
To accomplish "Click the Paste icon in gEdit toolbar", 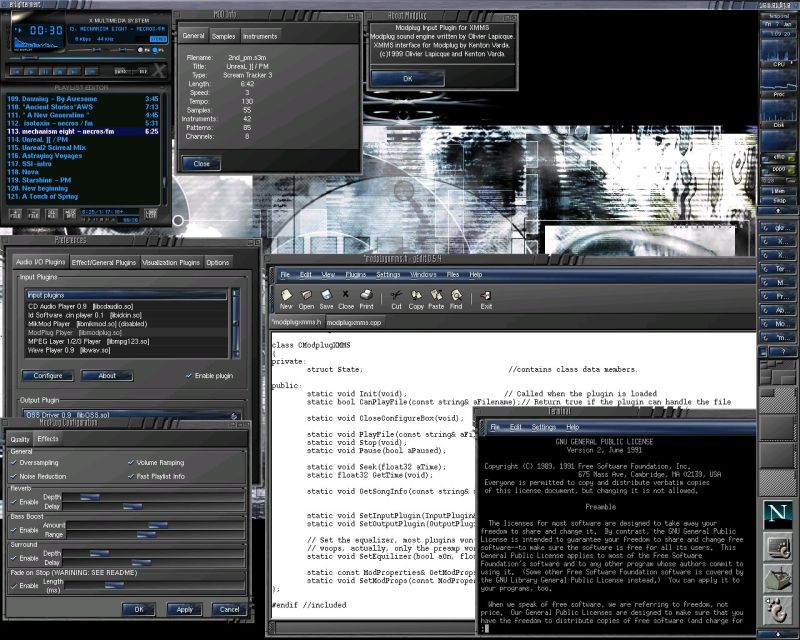I will pos(436,299).
